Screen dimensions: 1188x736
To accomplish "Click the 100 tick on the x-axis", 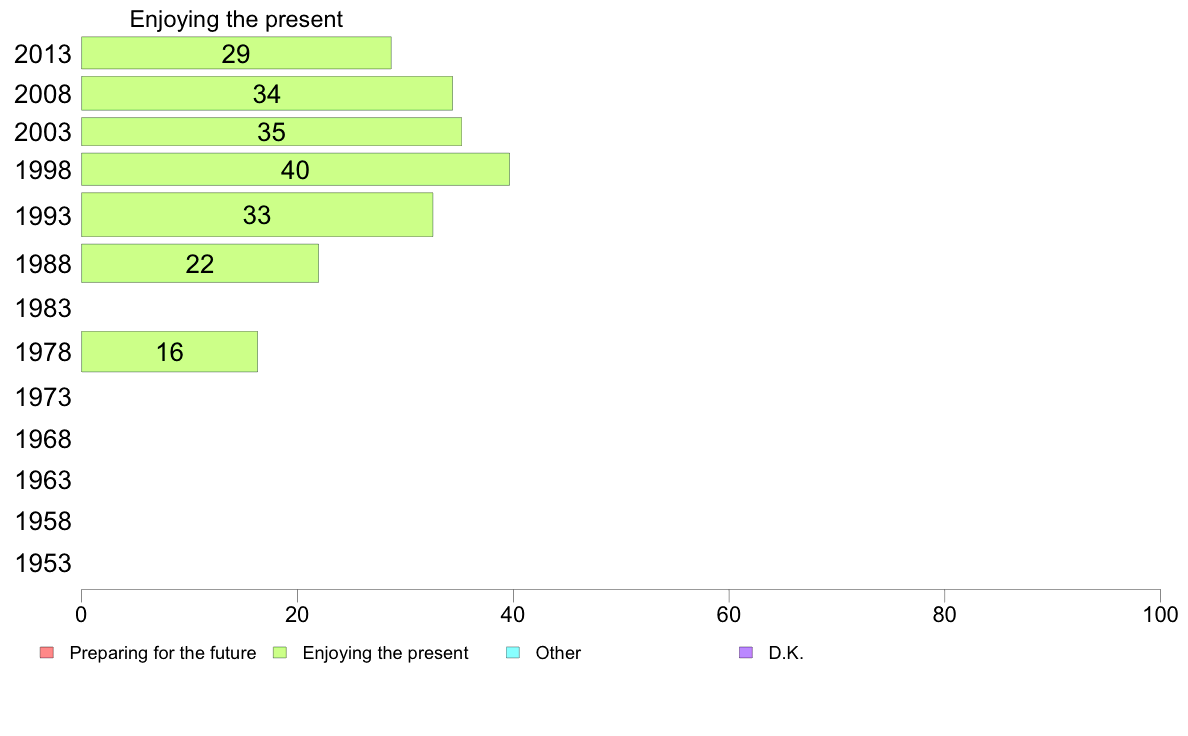I will [1160, 615].
